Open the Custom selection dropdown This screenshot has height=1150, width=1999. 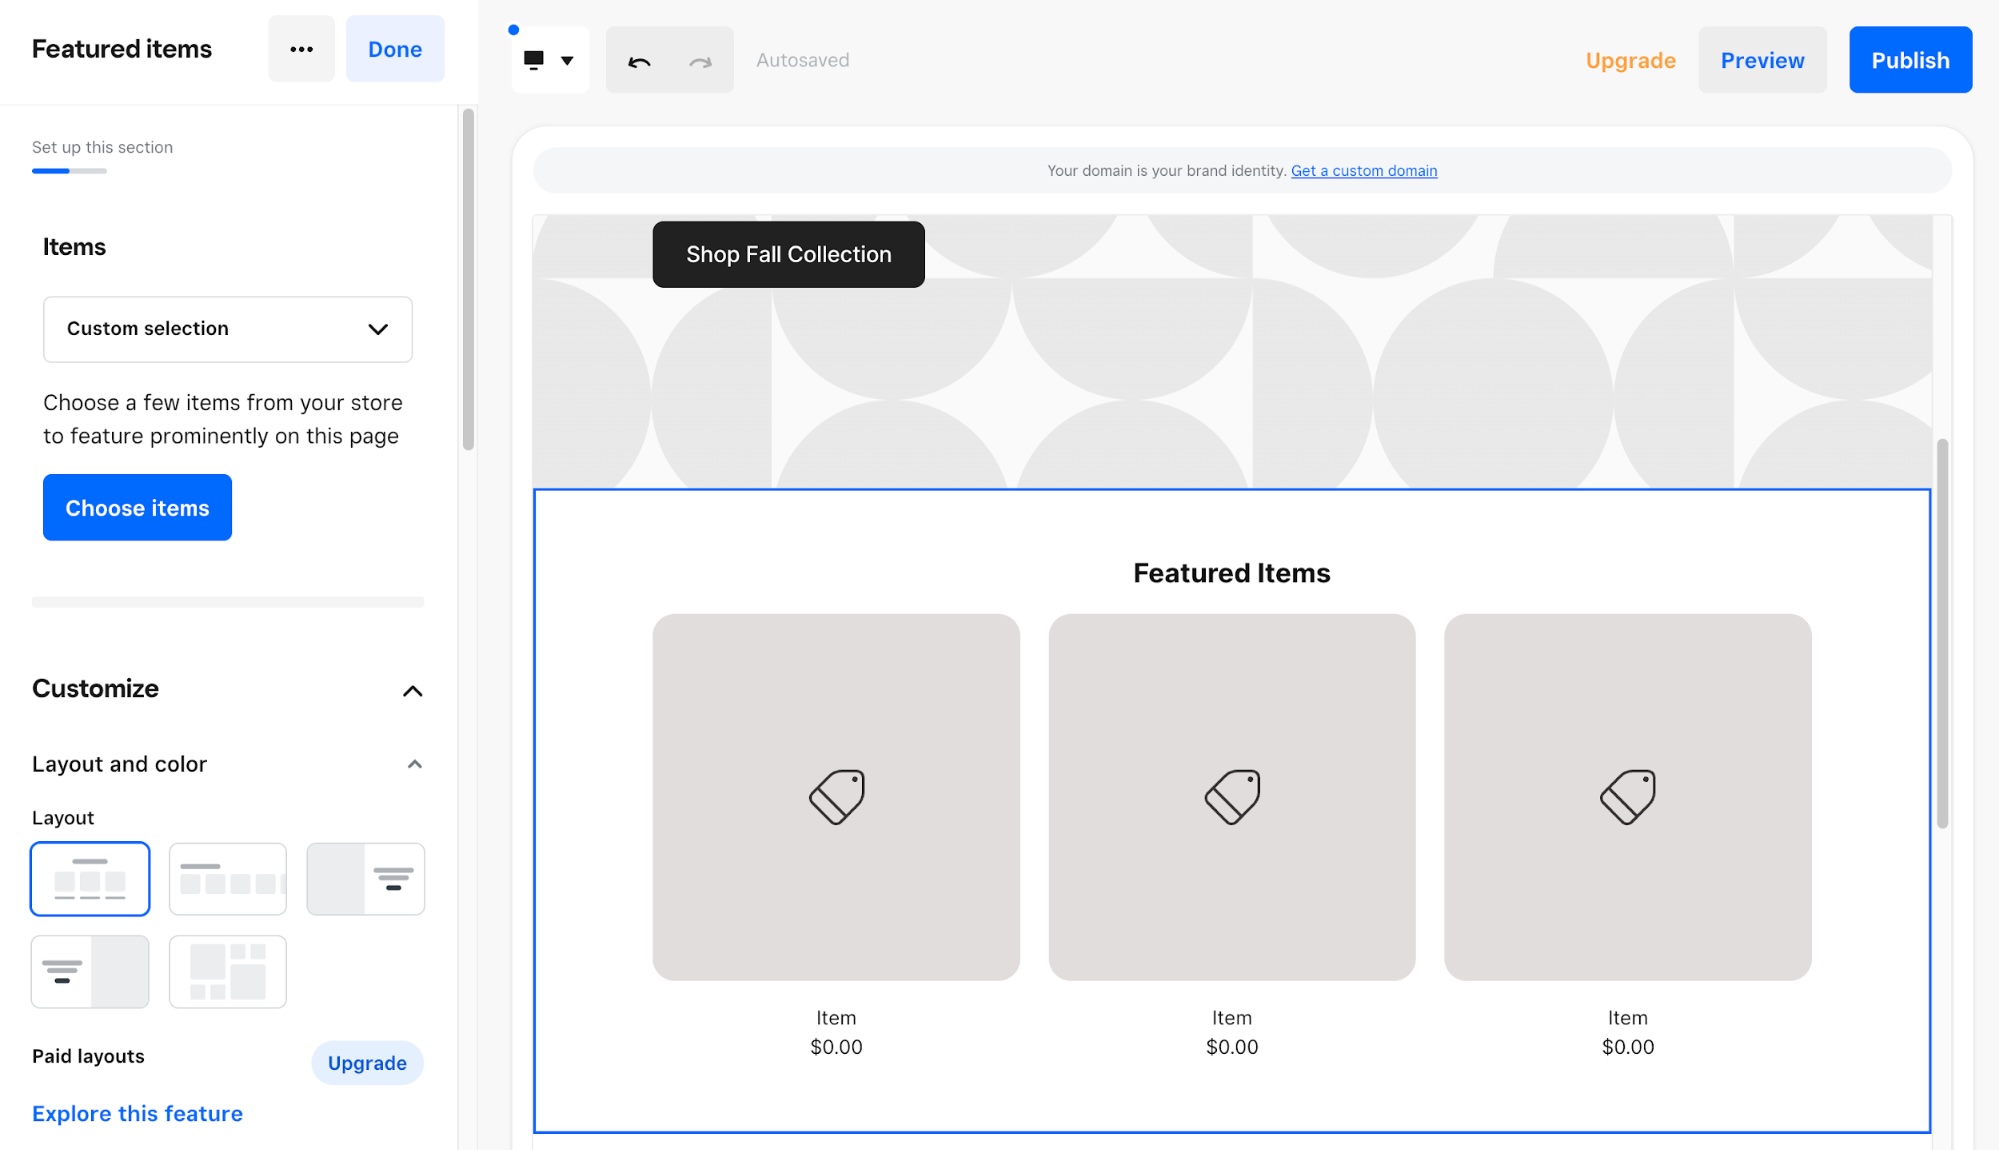coord(227,329)
